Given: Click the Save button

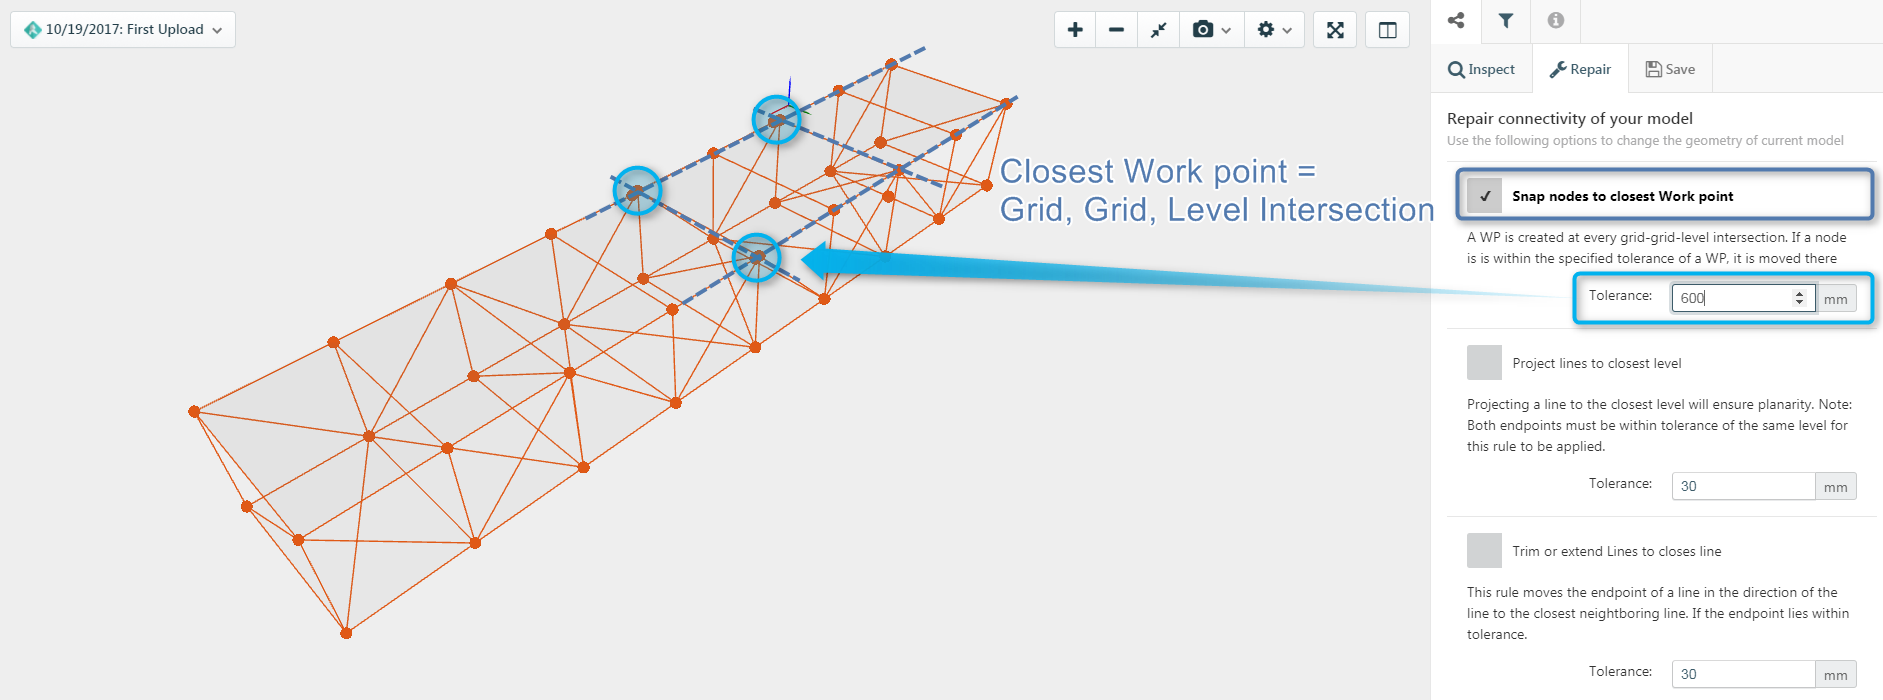Looking at the screenshot, I should (1670, 69).
